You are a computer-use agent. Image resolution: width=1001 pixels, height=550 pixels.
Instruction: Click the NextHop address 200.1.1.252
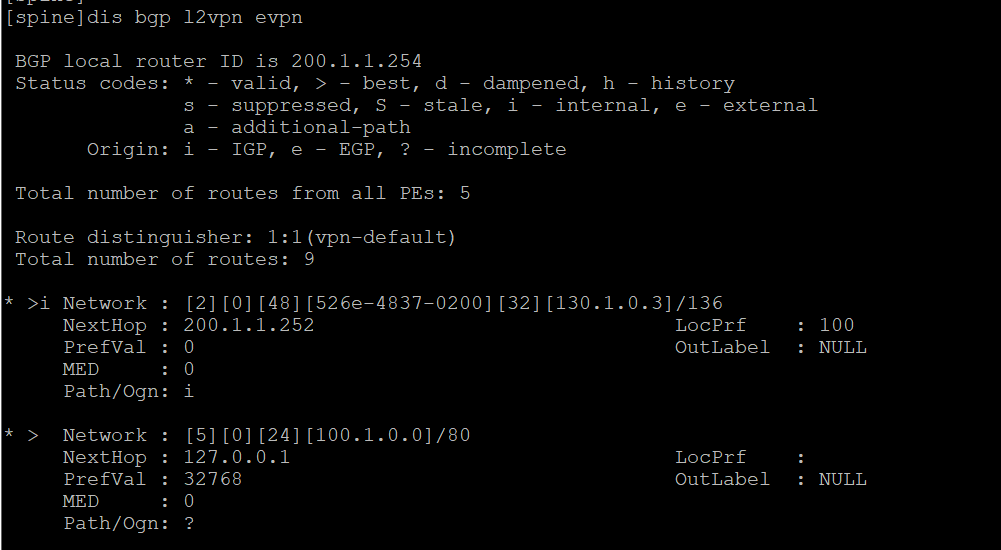(249, 325)
